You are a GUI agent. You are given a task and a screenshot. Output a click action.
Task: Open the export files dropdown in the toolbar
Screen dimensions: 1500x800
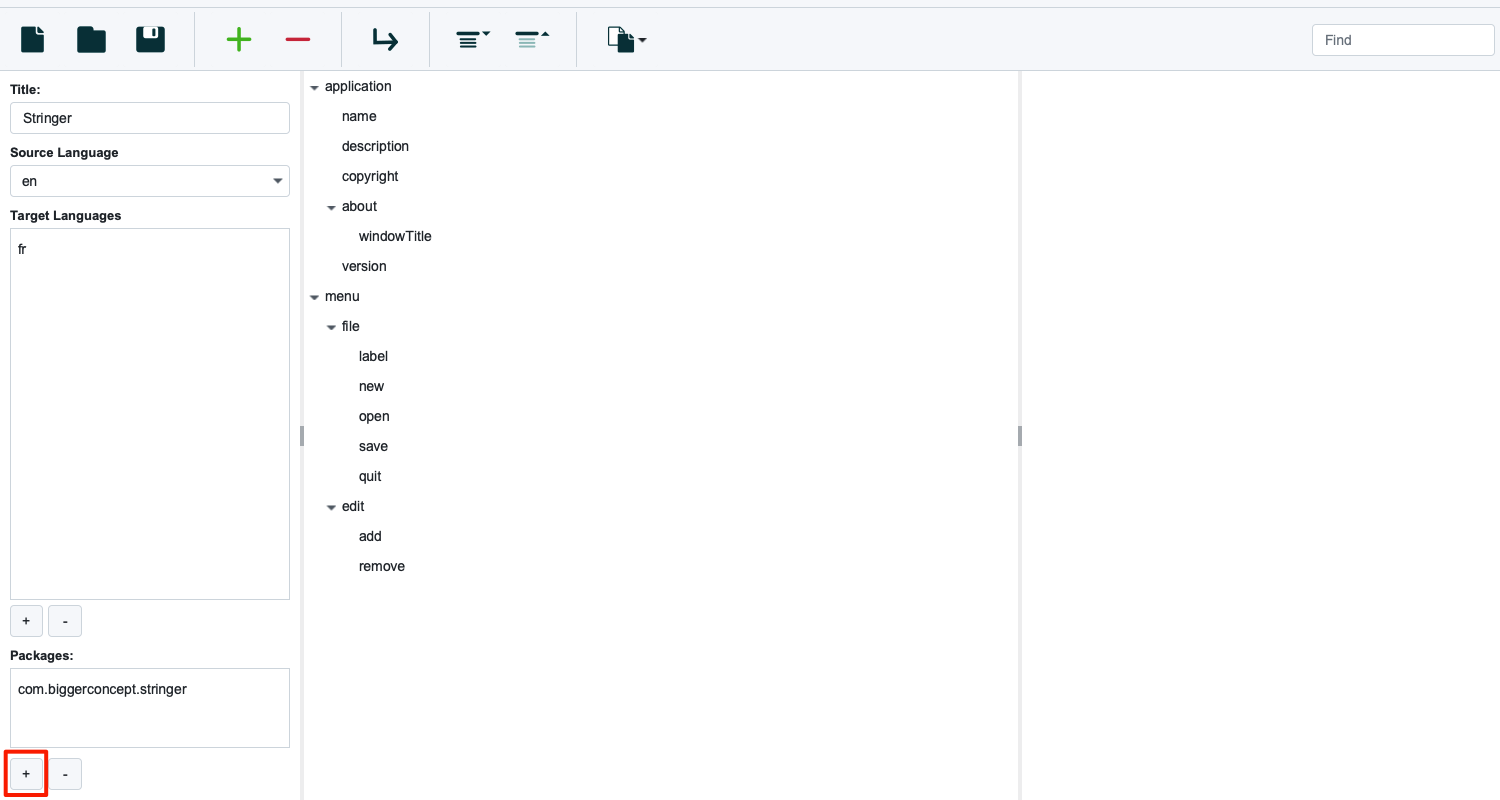coord(626,40)
